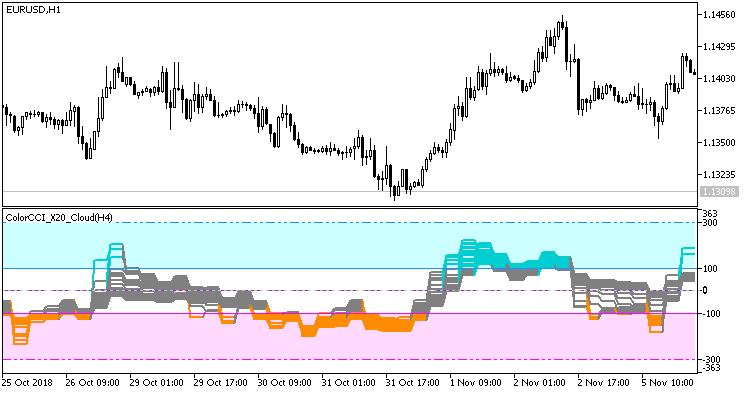750x394 pixels.
Task: Click price scale value 1.14295
Action: (x=719, y=47)
